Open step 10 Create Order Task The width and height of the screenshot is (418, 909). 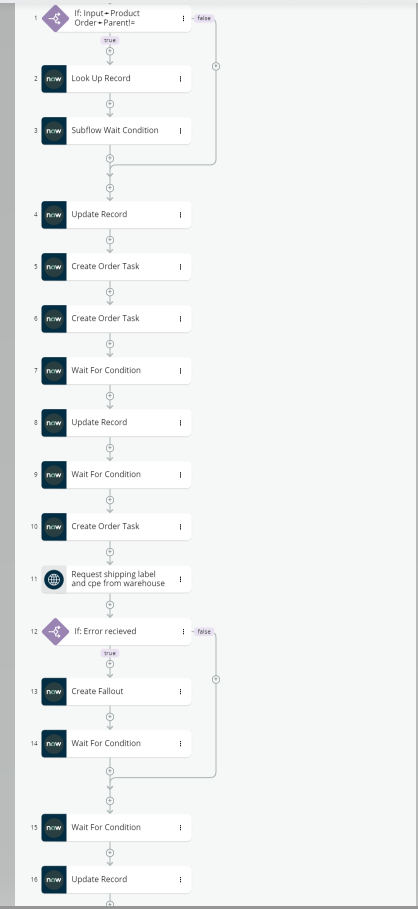[x=116, y=527]
